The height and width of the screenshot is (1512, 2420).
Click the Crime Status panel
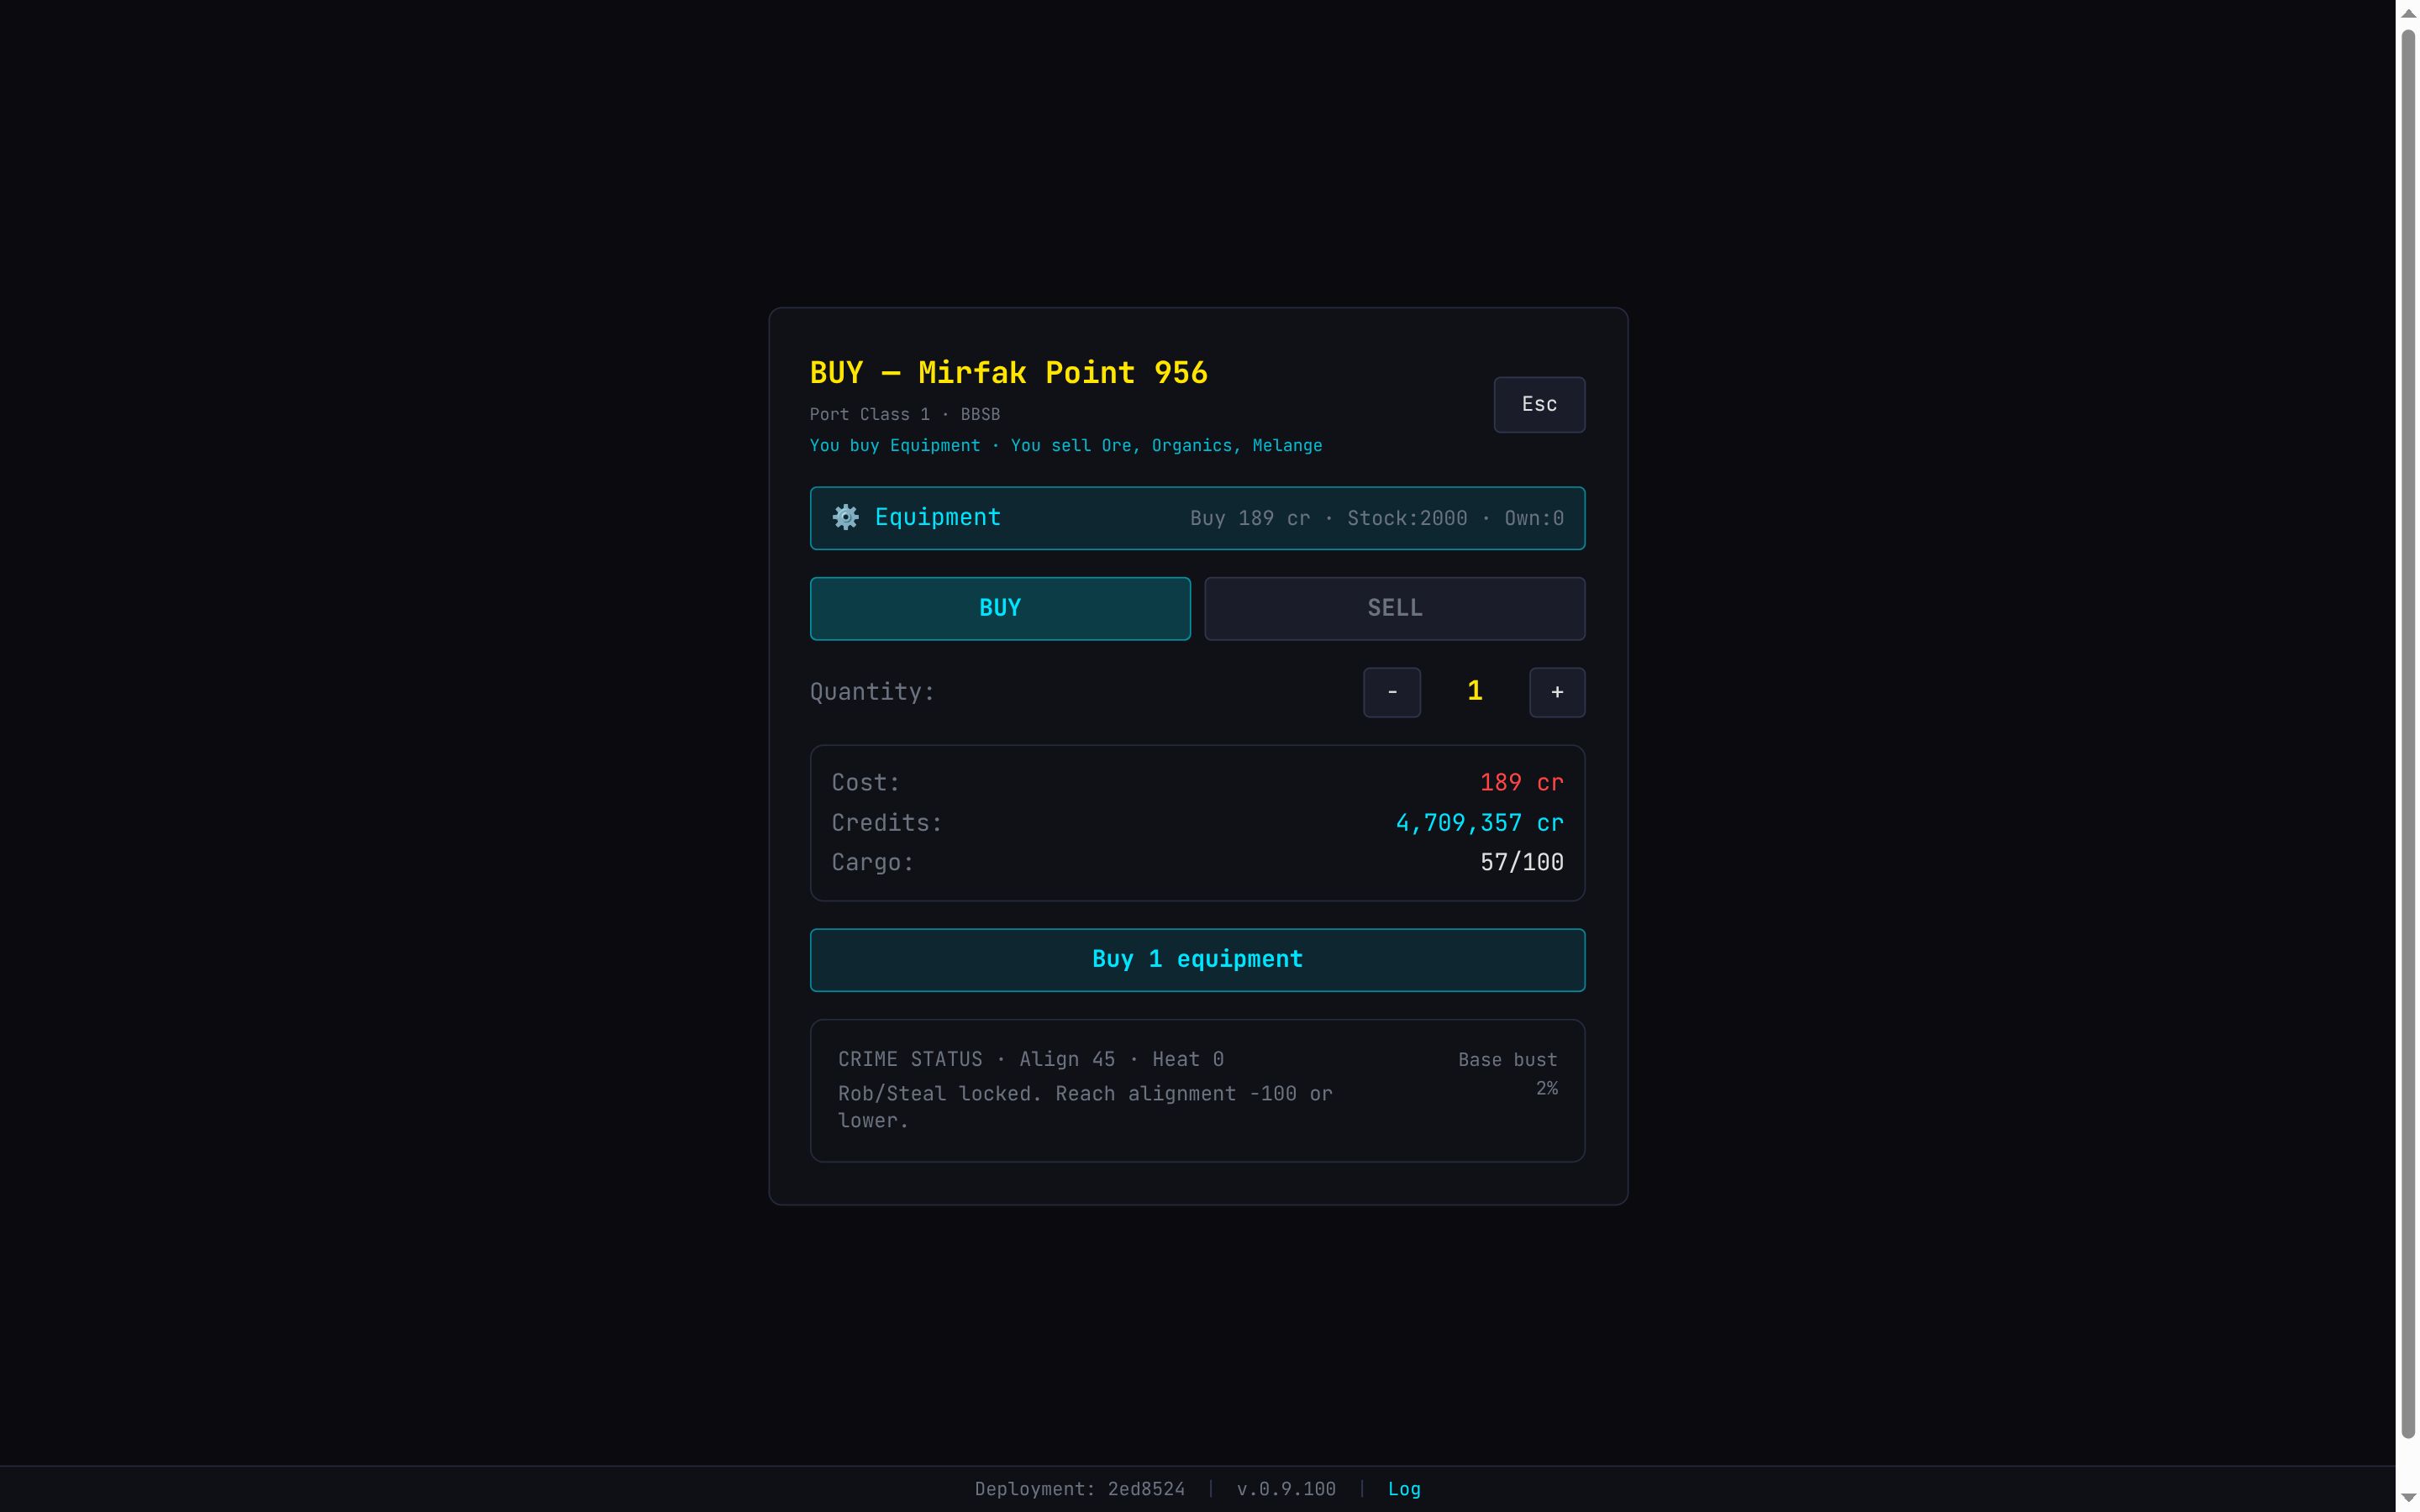pos(1197,1090)
